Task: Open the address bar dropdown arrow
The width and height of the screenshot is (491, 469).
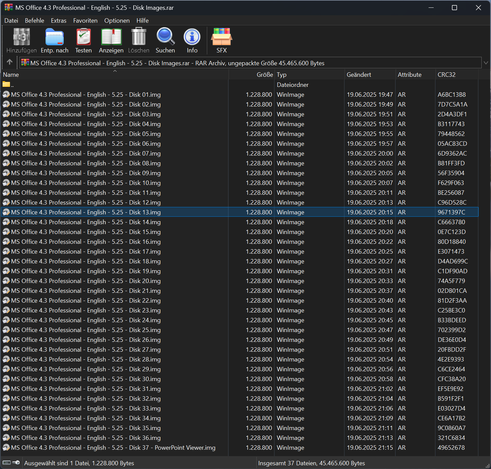Action: [x=486, y=63]
